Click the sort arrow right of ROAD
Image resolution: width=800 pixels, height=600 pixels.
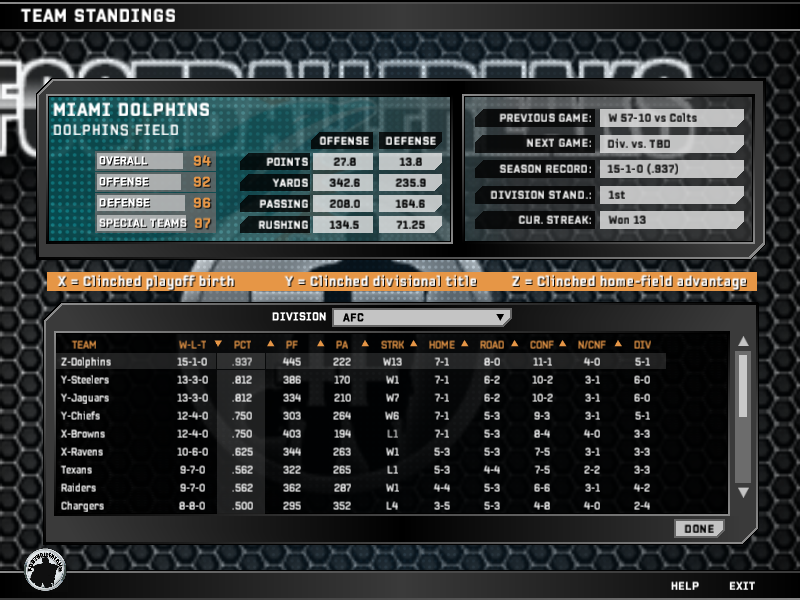[514, 343]
